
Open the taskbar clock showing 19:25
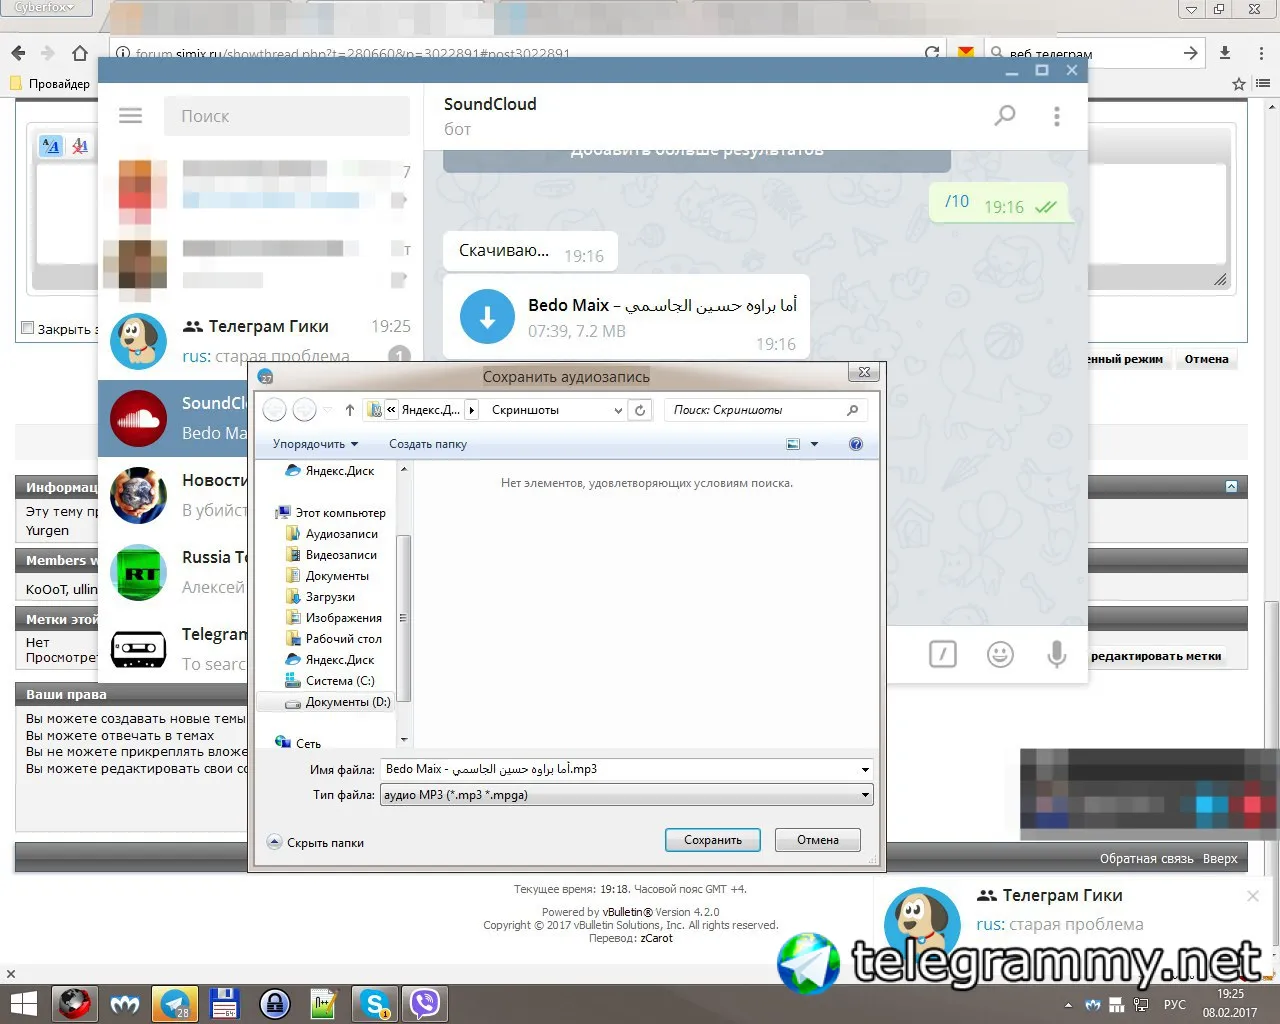[1230, 1003]
